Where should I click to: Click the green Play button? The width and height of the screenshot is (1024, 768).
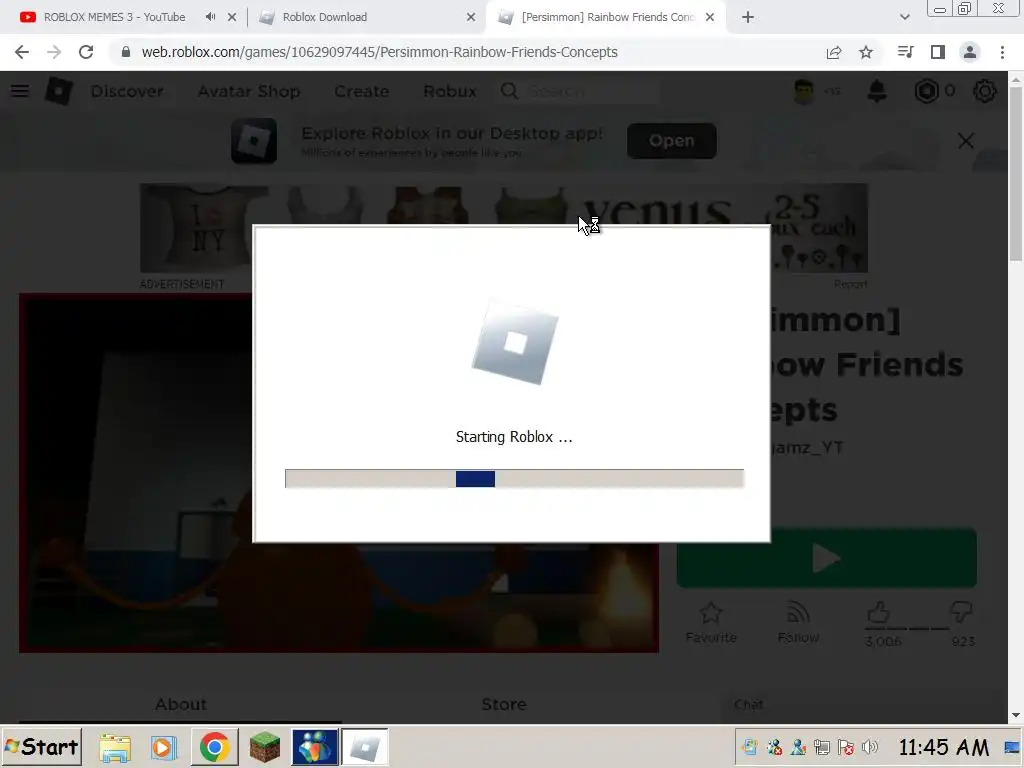826,558
